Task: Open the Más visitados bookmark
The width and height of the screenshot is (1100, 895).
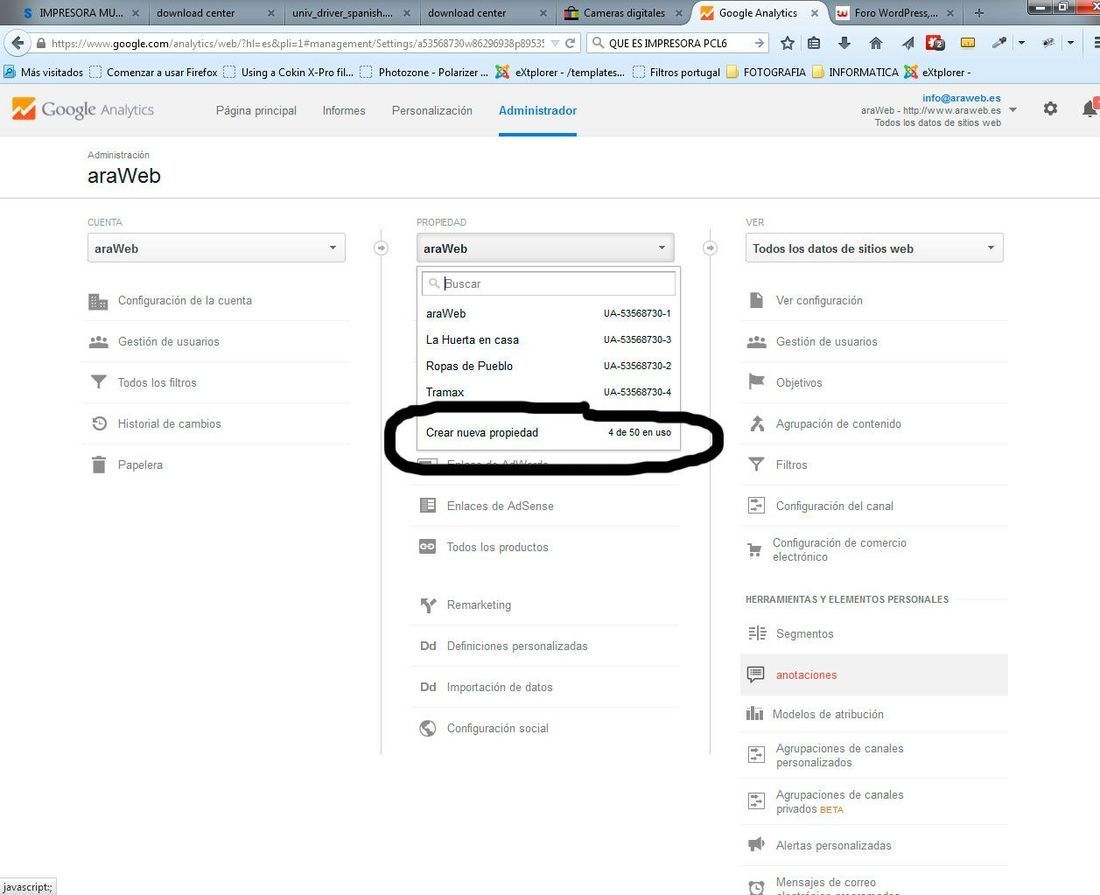Action: pyautogui.click(x=43, y=72)
